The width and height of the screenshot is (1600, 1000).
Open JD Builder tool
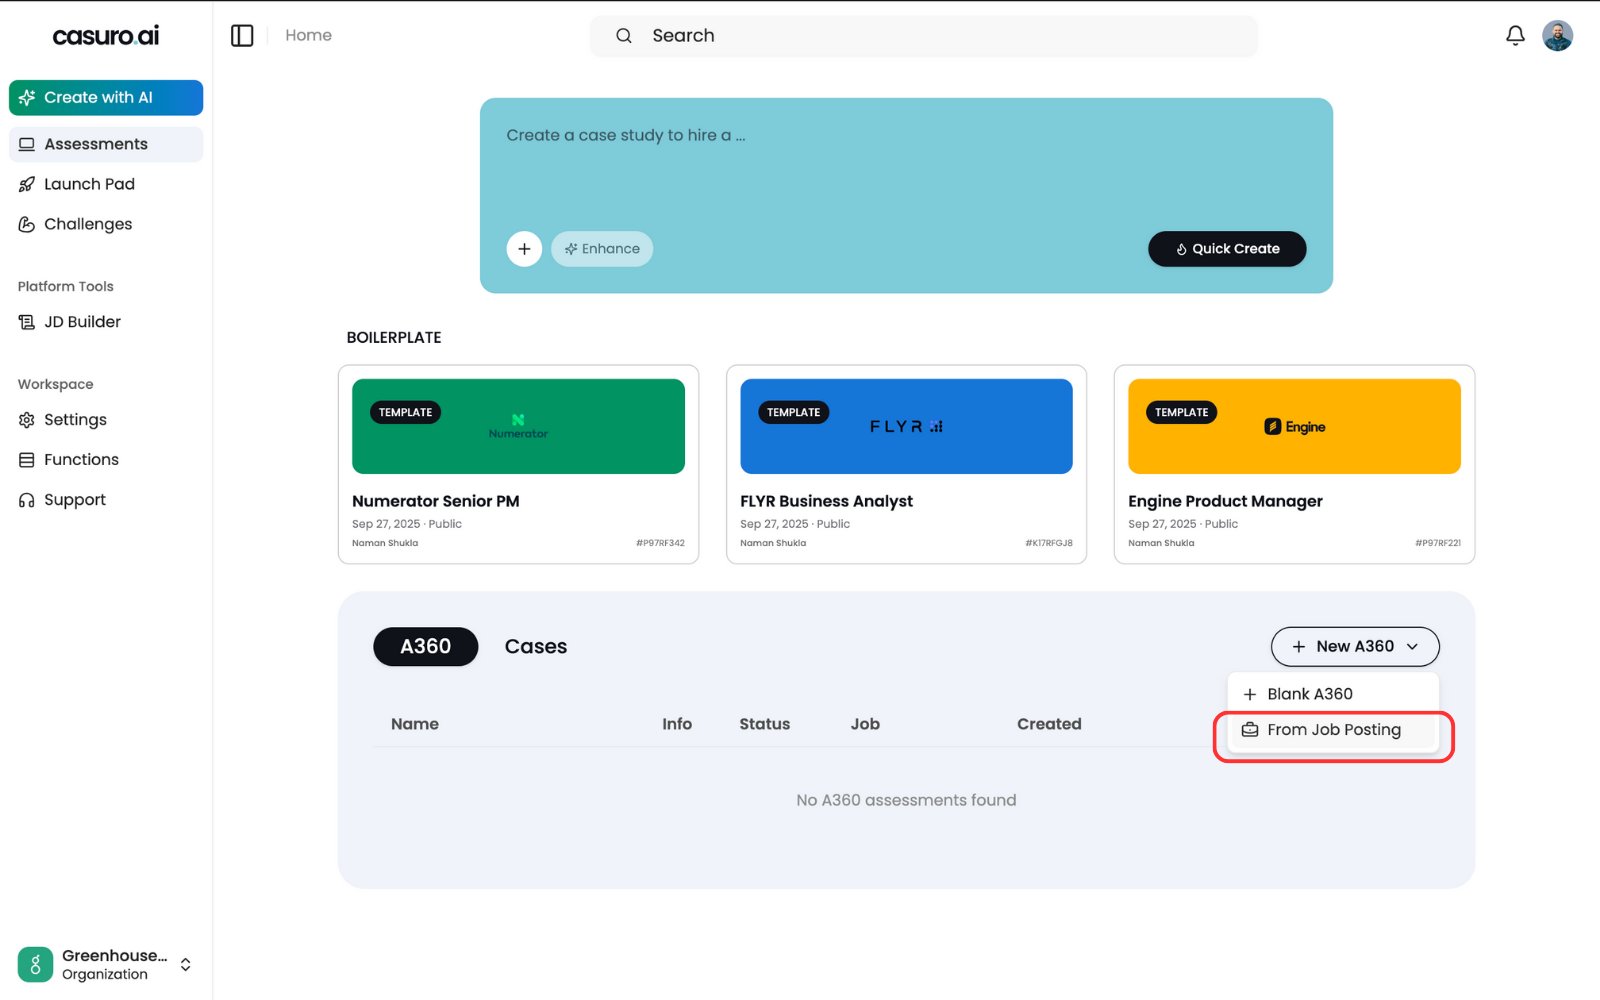click(x=106, y=322)
